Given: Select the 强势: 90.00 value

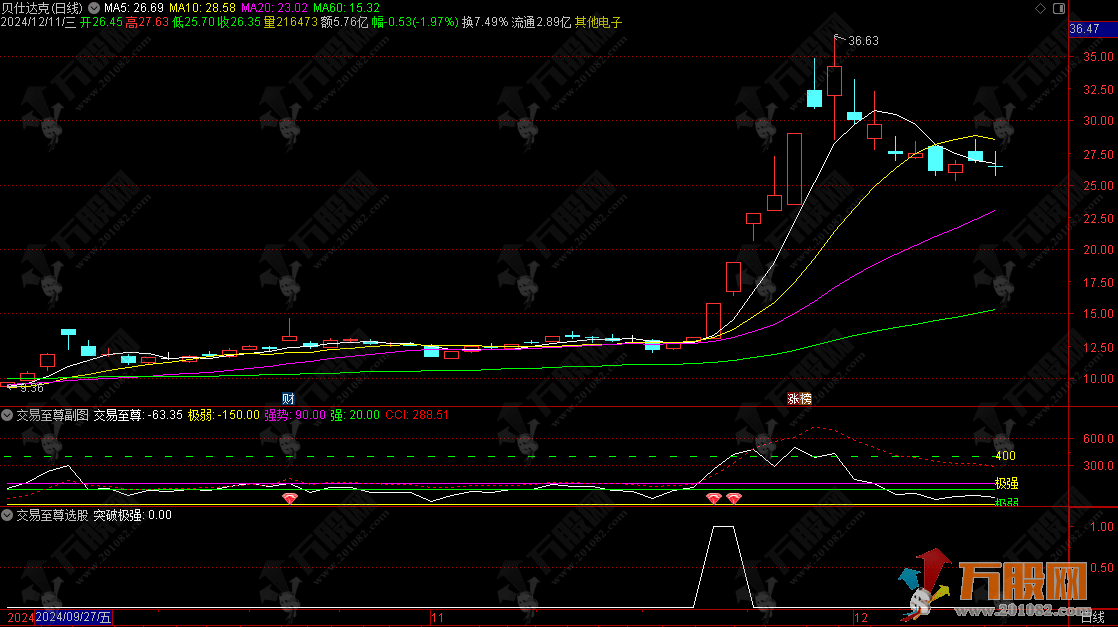Looking at the screenshot, I should 295,415.
